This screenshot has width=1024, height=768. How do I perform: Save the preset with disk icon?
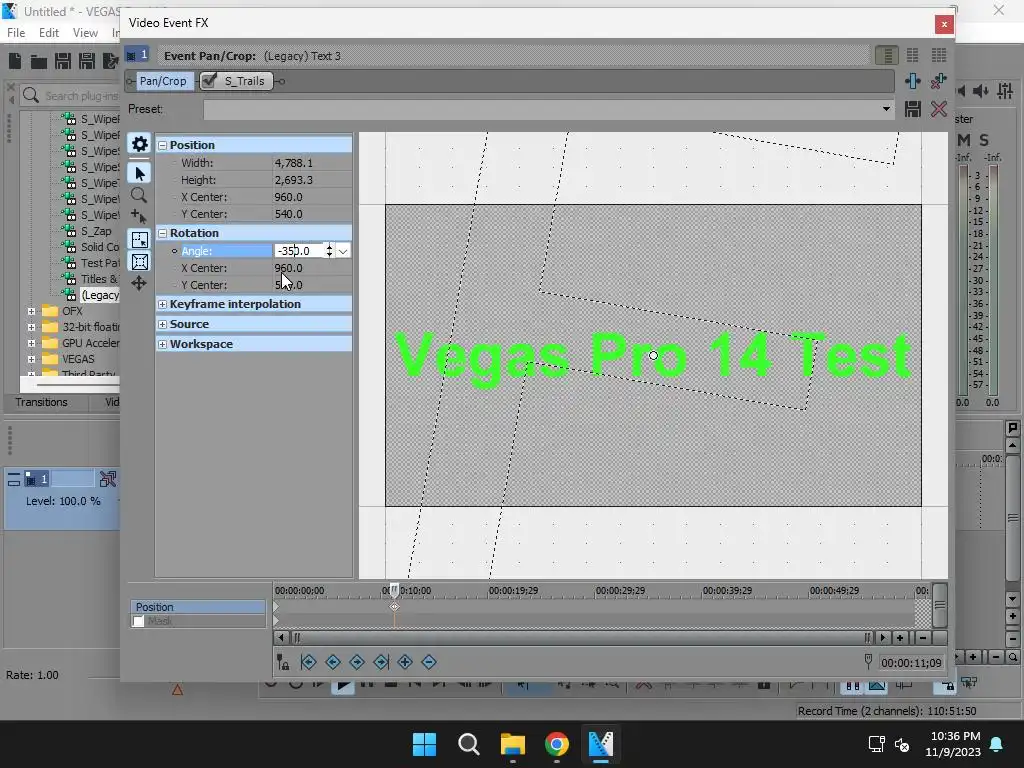tap(913, 109)
